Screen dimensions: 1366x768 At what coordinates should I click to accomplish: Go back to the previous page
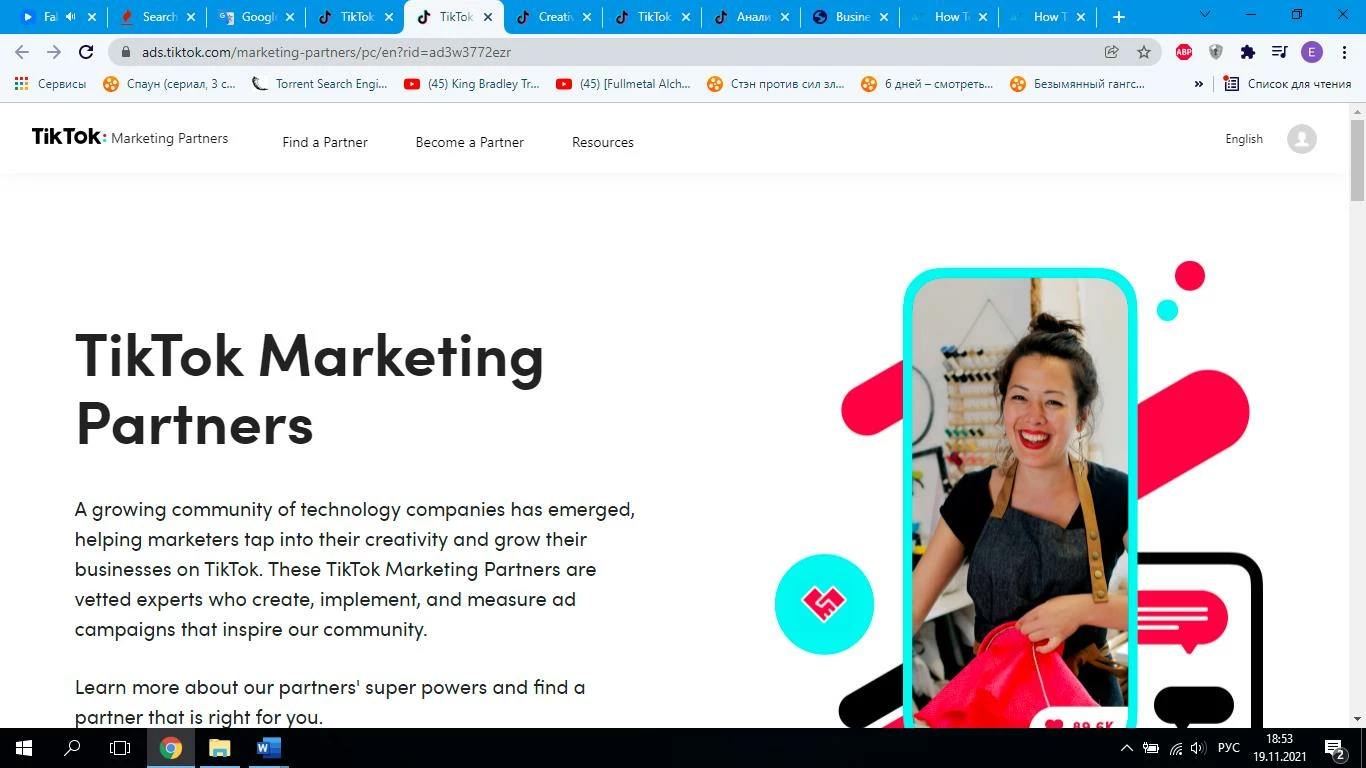(22, 52)
